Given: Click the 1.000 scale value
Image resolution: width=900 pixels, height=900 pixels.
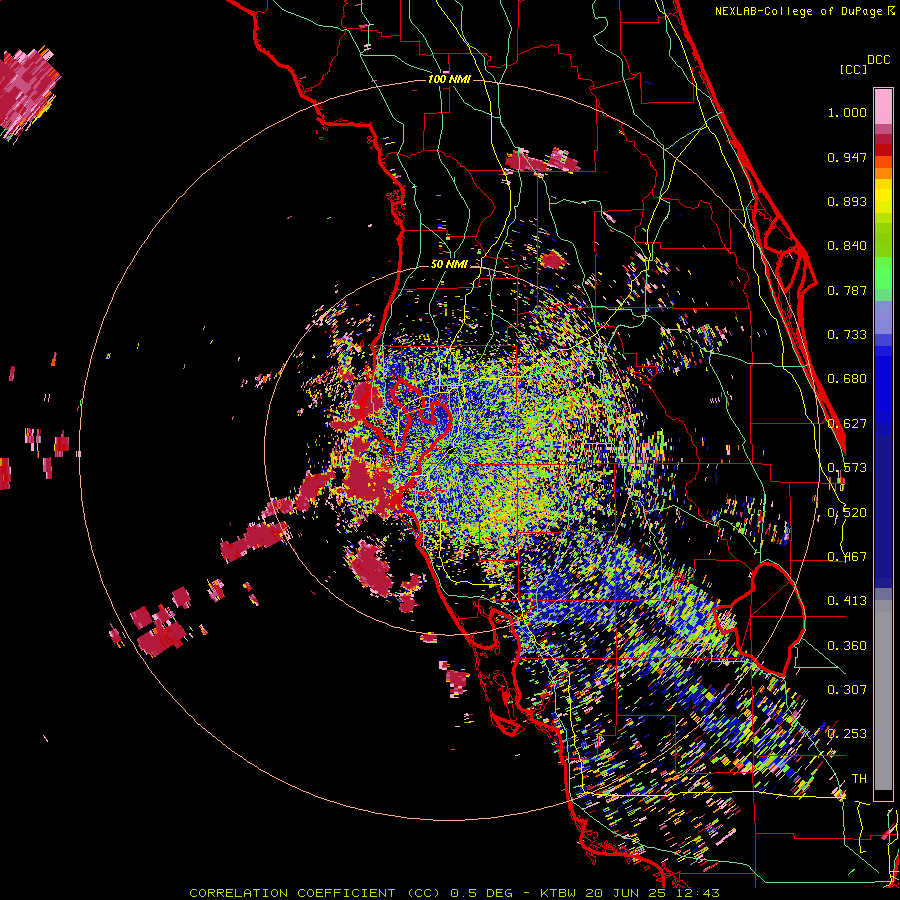Looking at the screenshot, I should pyautogui.click(x=847, y=112).
